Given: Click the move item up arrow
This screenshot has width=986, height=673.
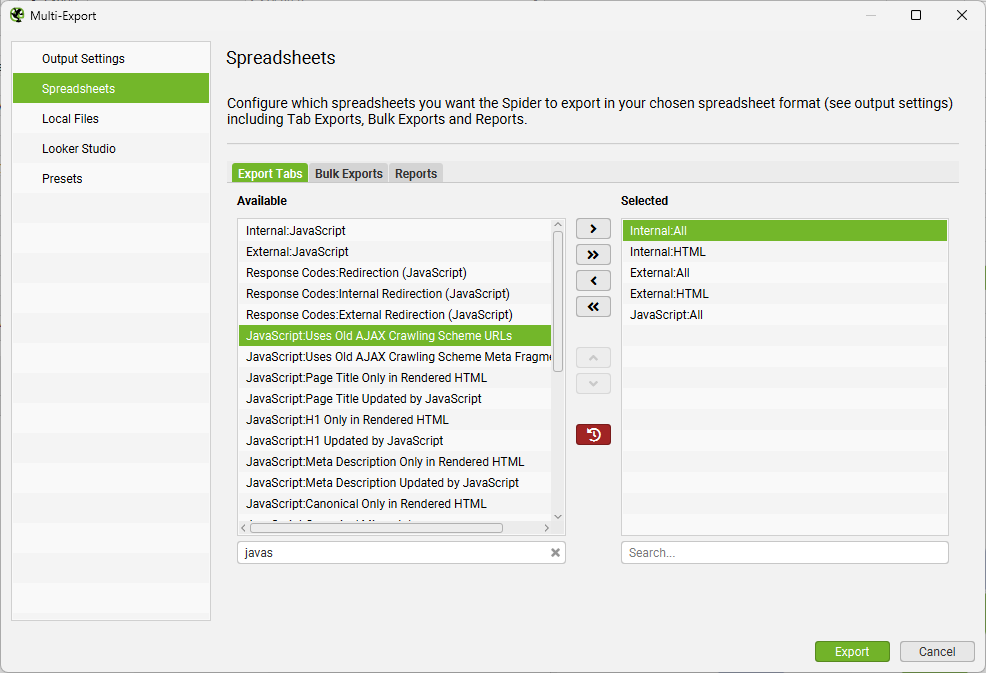Looking at the screenshot, I should pos(593,357).
